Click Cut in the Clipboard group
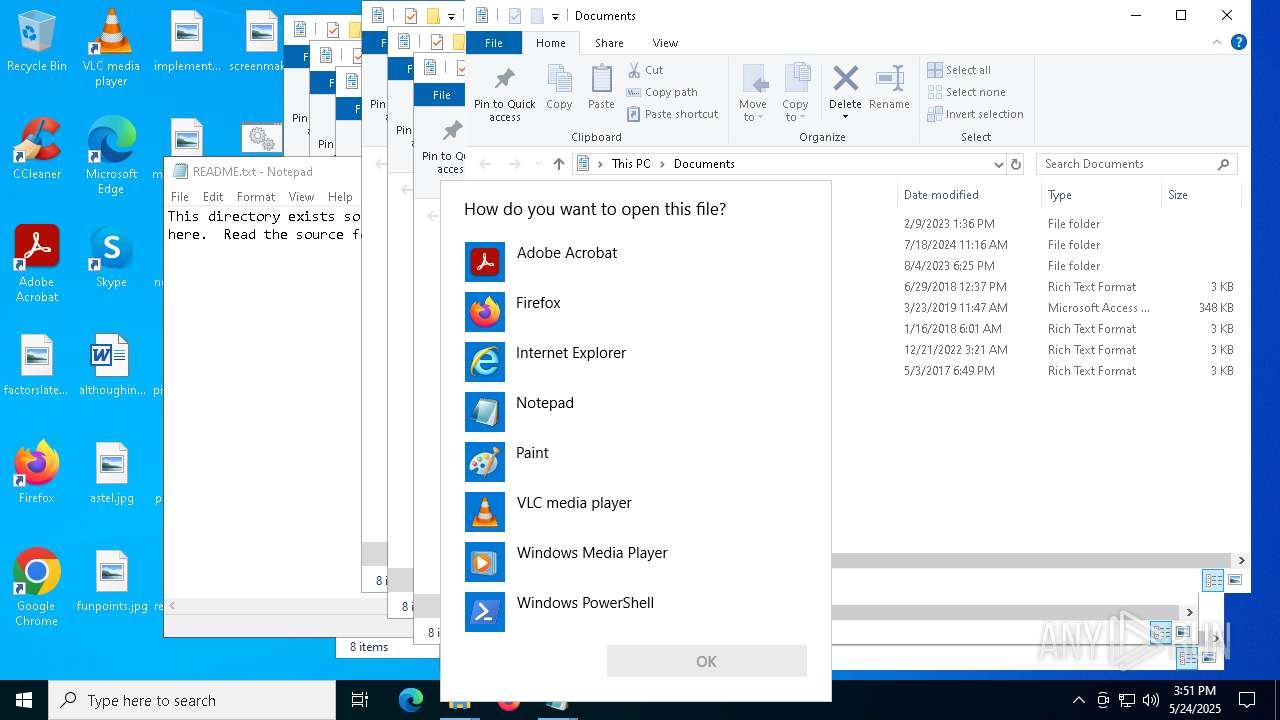Screen dimensions: 1280x720 [x=645, y=70]
